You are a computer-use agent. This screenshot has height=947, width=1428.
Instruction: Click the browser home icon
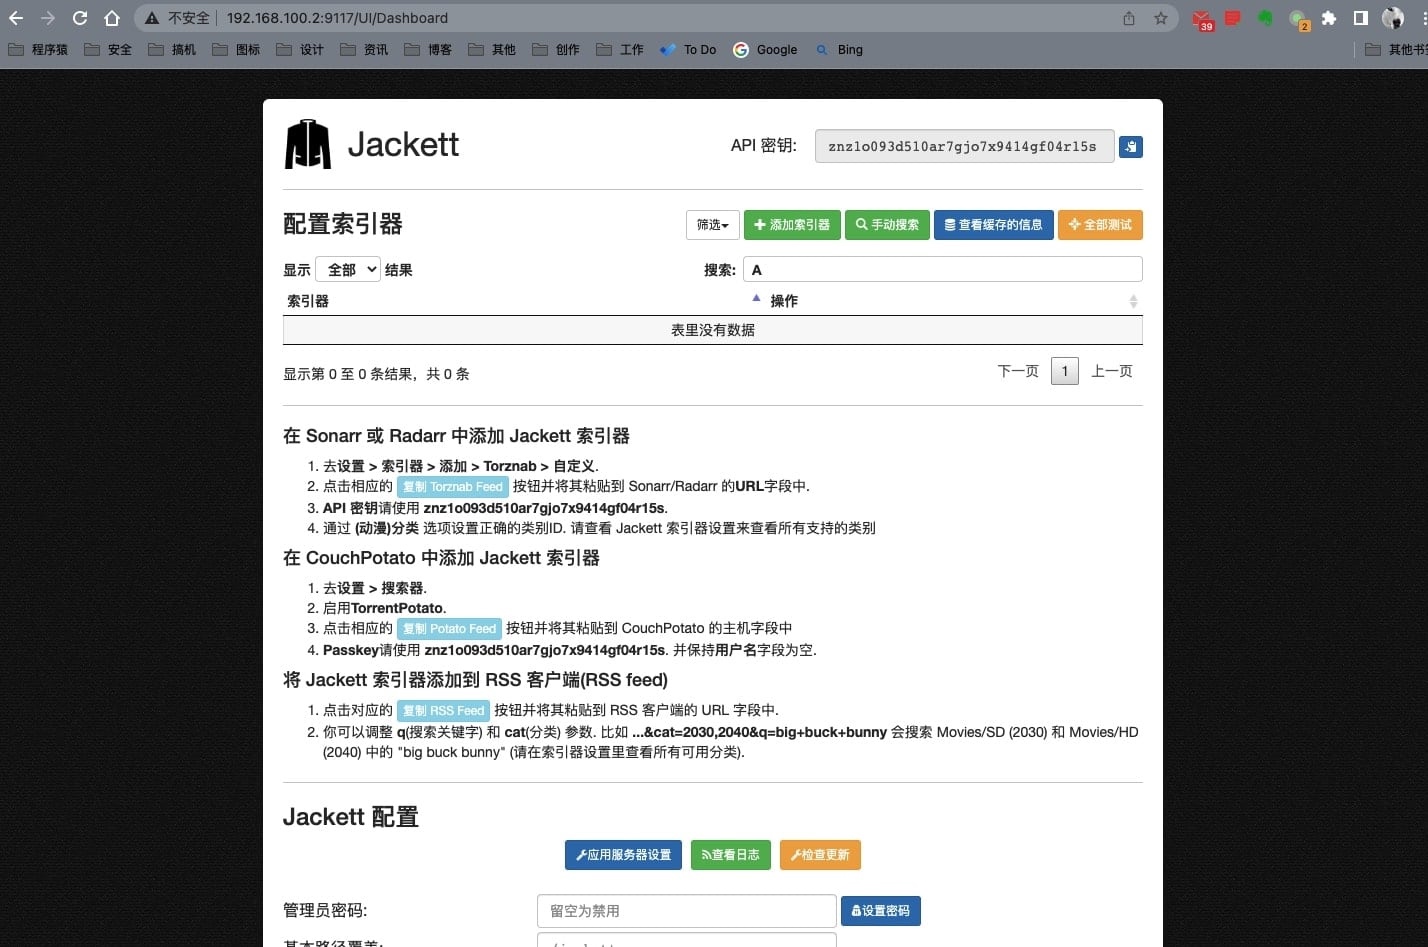(112, 18)
